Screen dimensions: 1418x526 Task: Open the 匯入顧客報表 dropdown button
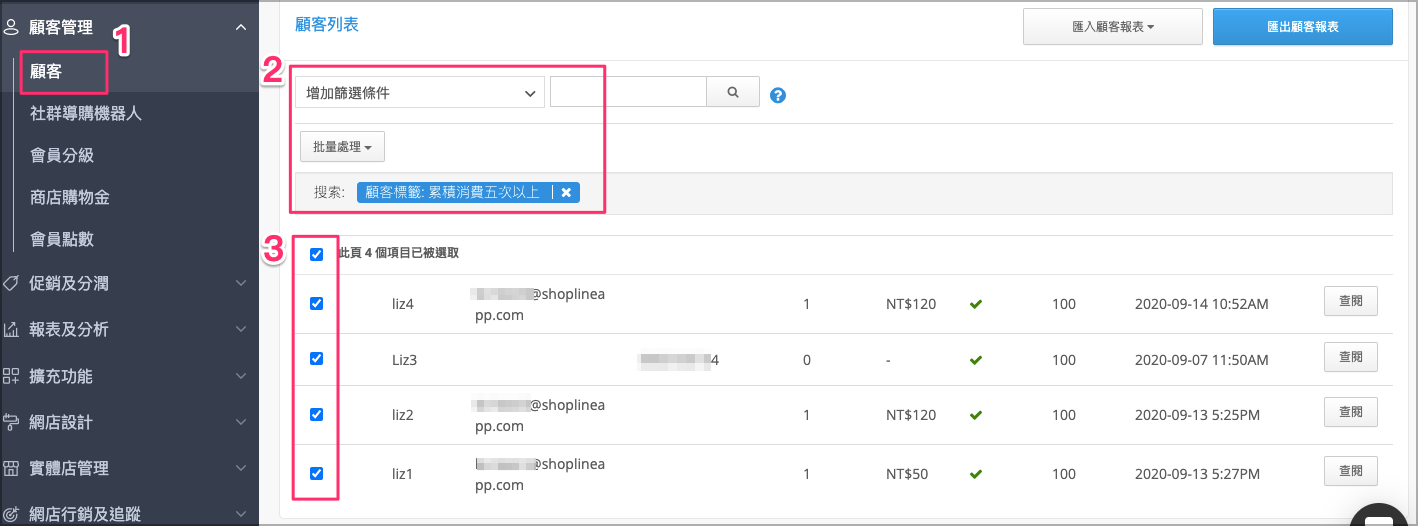[1112, 27]
